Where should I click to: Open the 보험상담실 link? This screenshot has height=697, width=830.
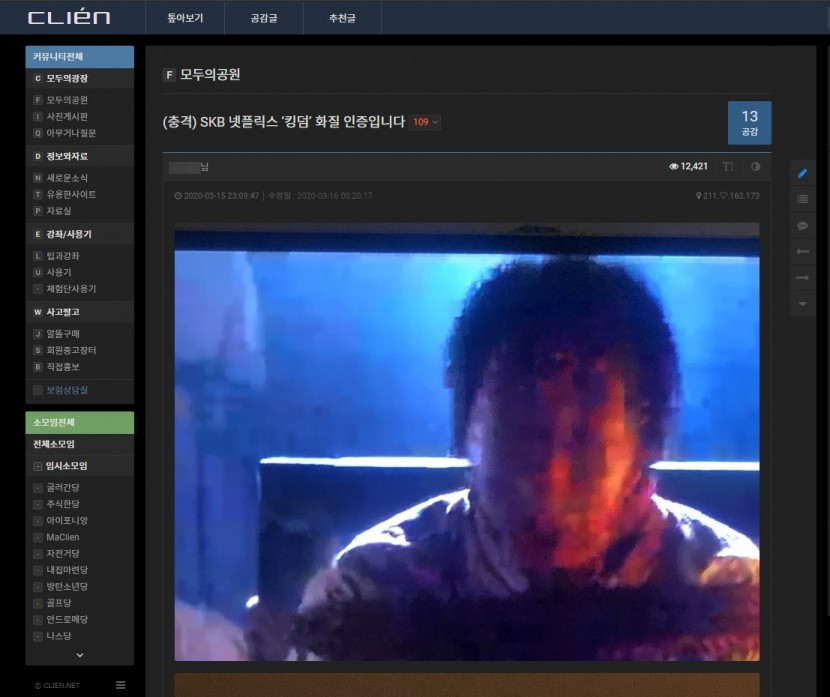(x=67, y=390)
